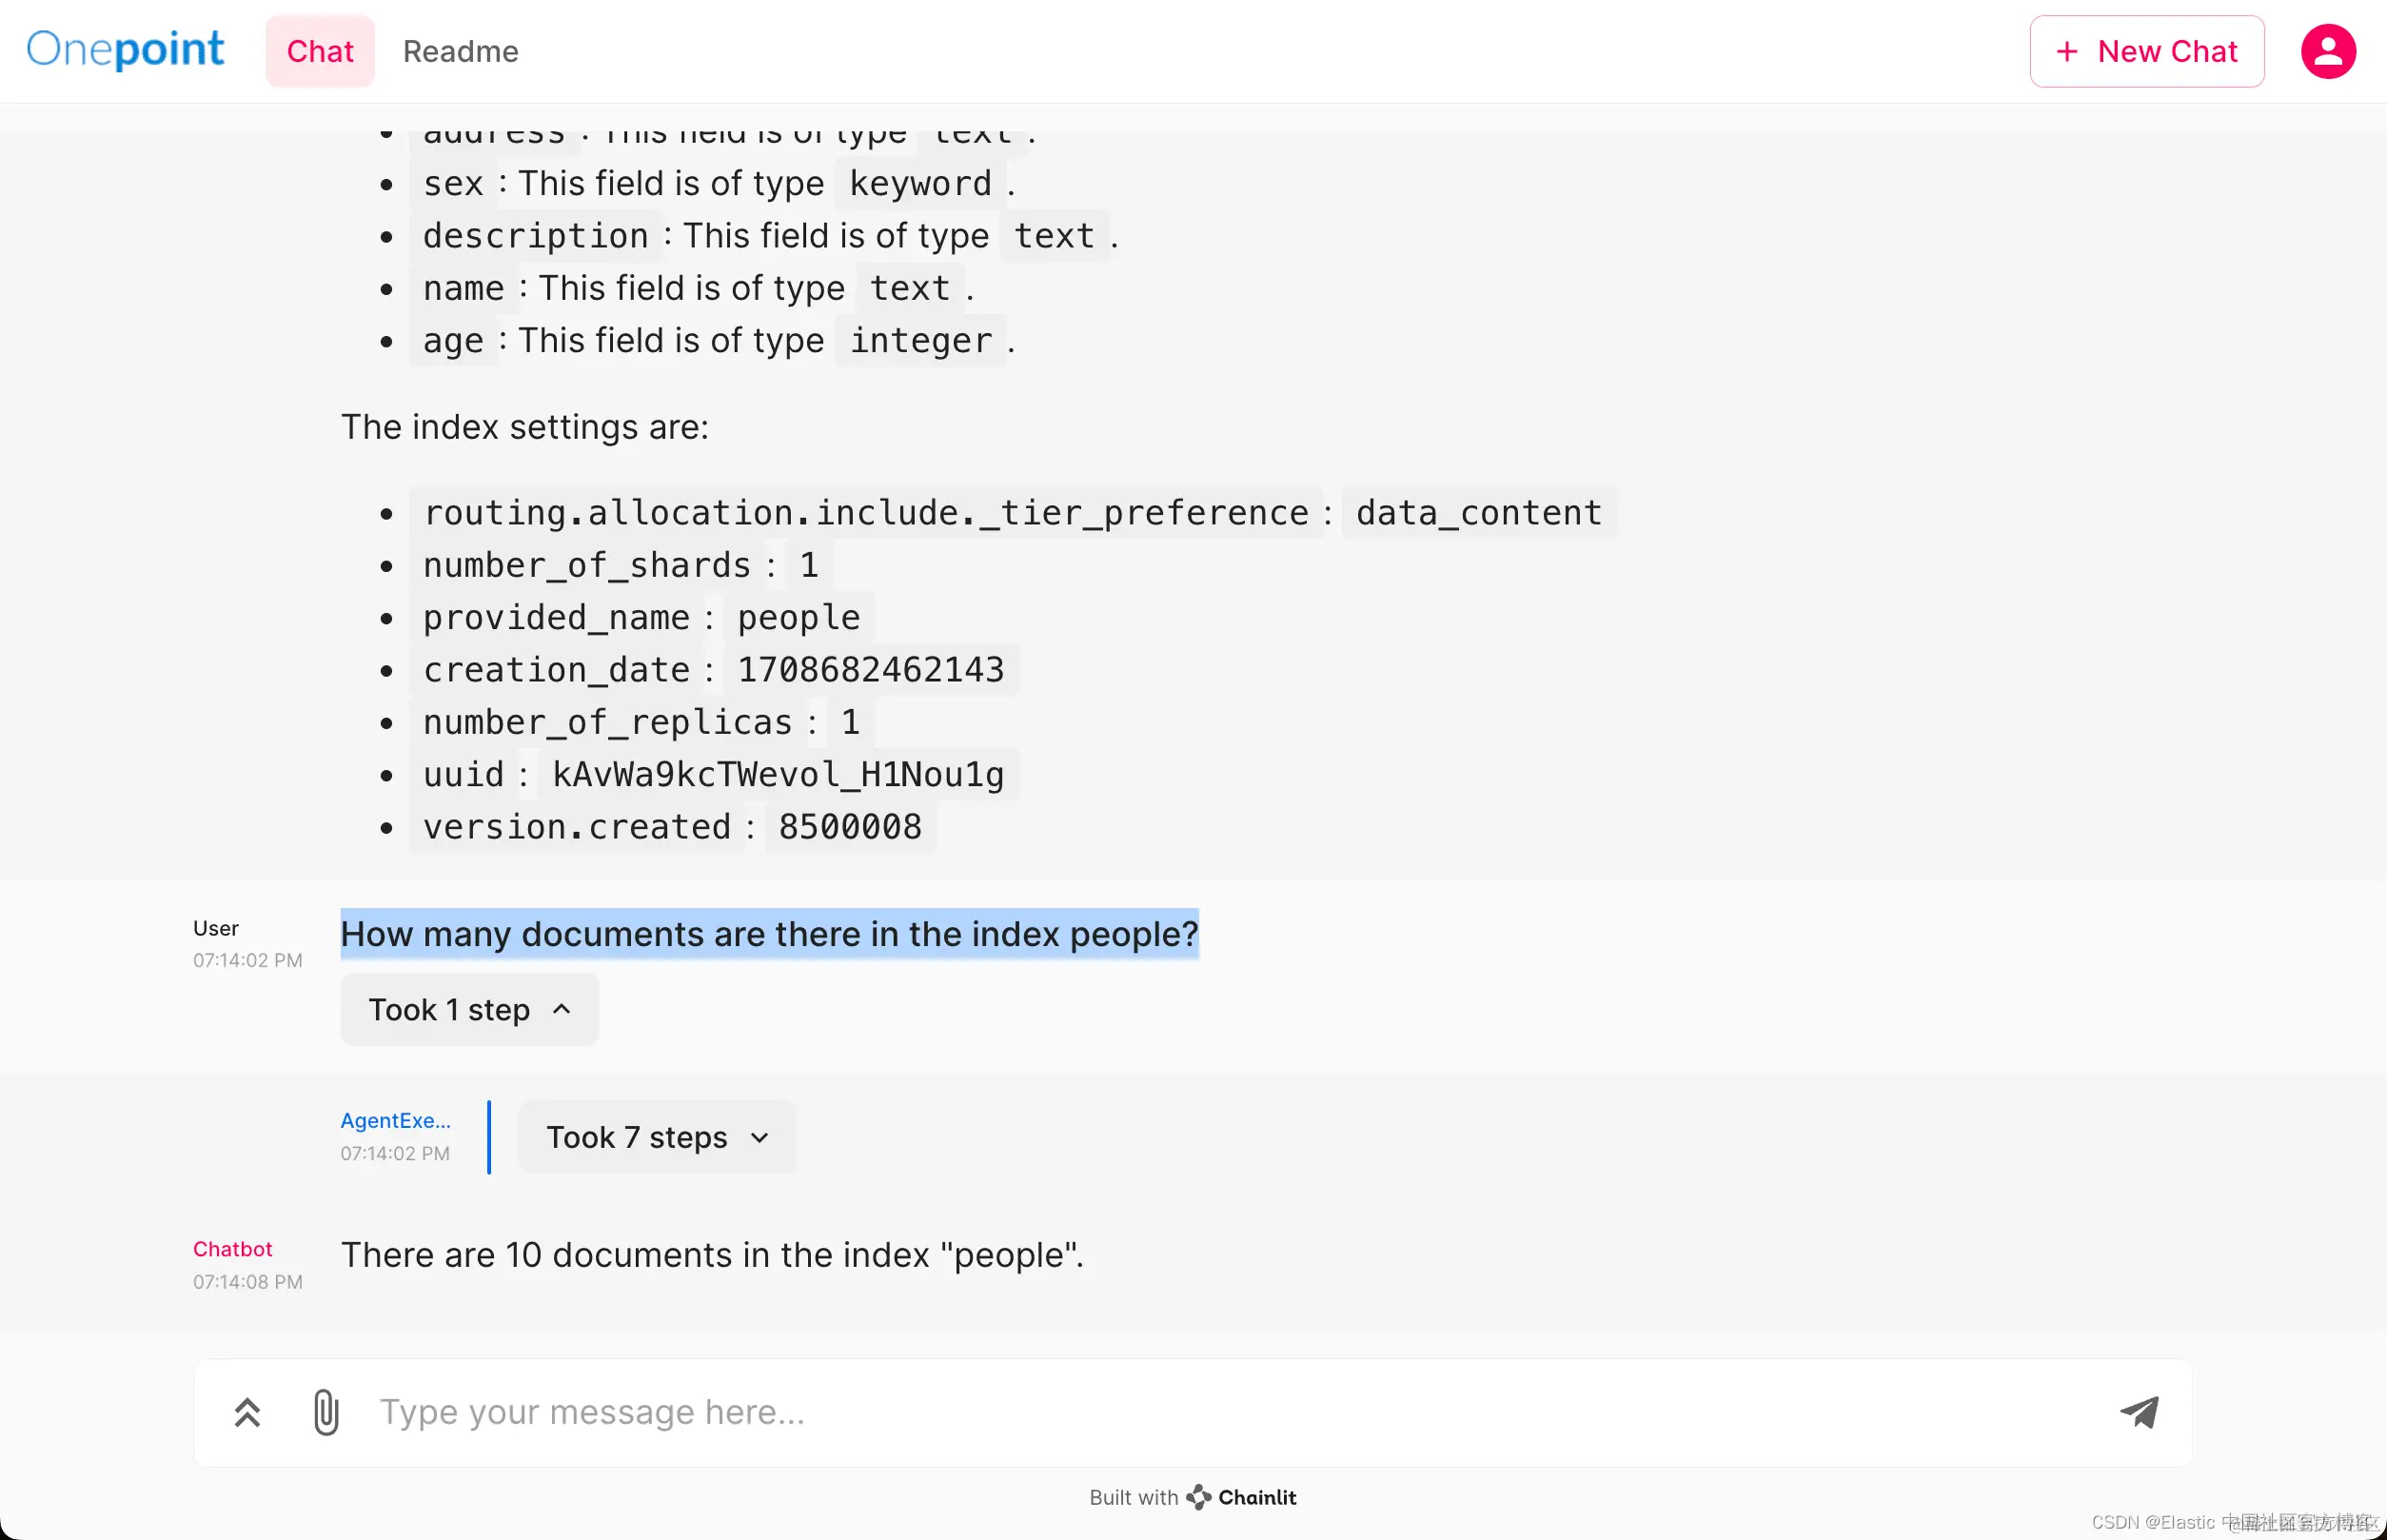The image size is (2387, 1540).
Task: Click the 'age' field code label
Action: pos(453,340)
